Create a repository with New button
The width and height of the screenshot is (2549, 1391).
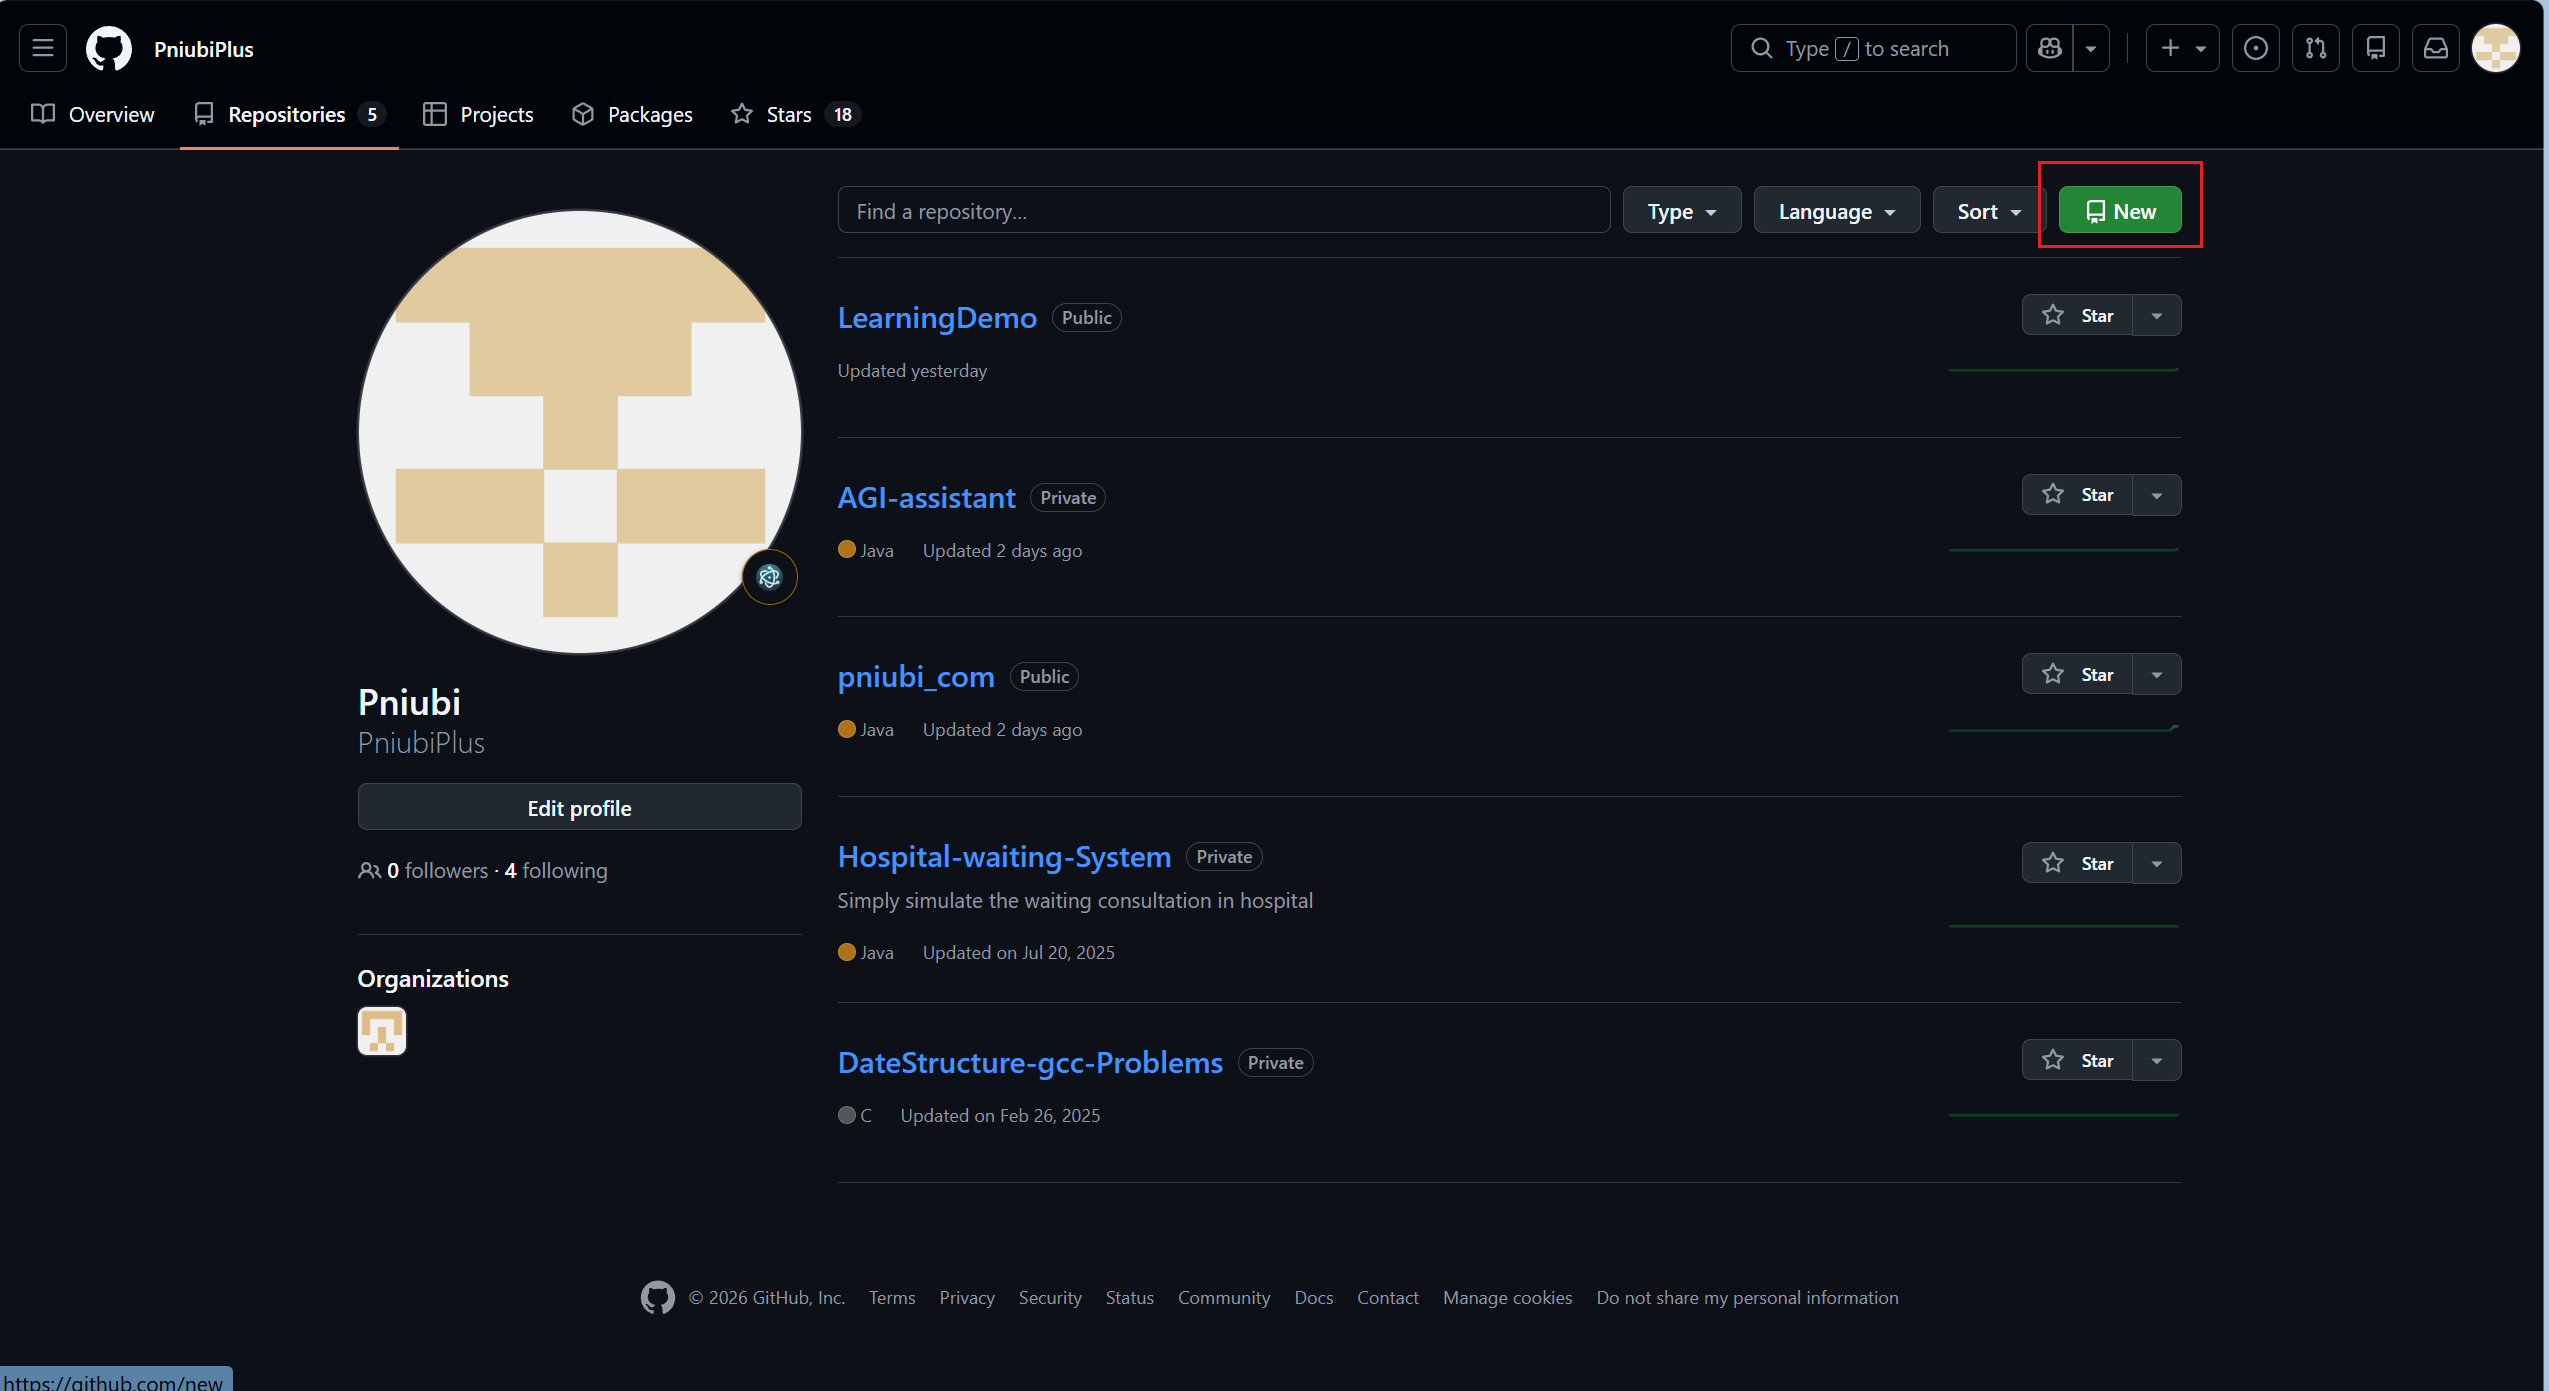point(2120,211)
